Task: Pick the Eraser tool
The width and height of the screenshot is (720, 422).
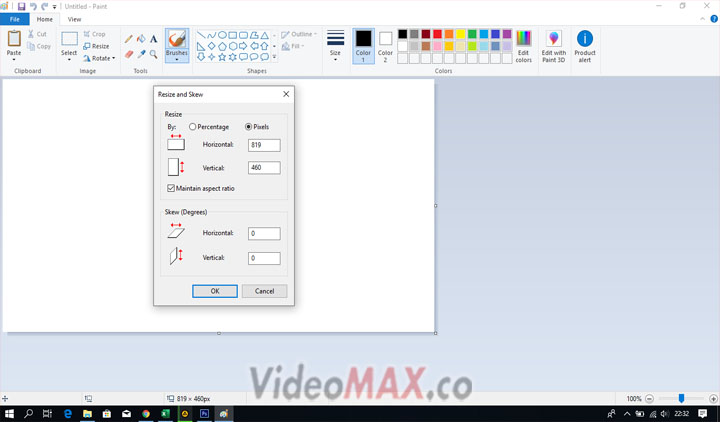Action: click(129, 54)
